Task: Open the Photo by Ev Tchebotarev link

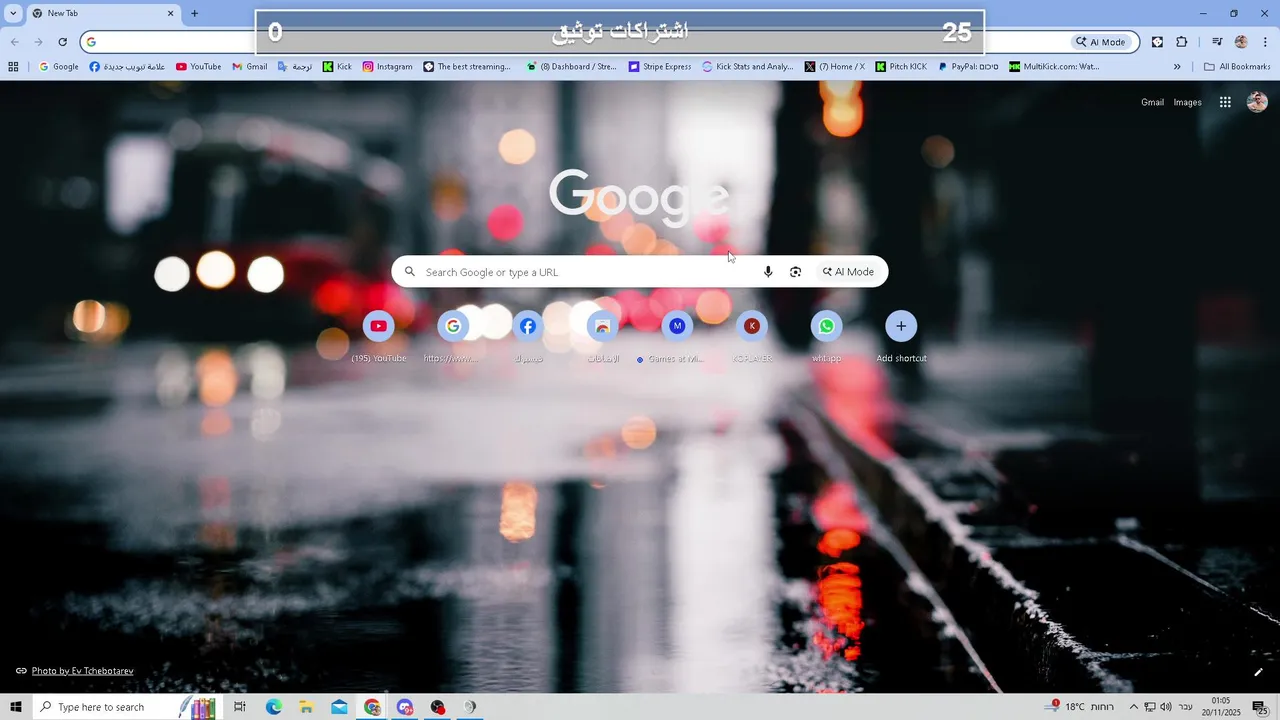Action: click(x=82, y=671)
